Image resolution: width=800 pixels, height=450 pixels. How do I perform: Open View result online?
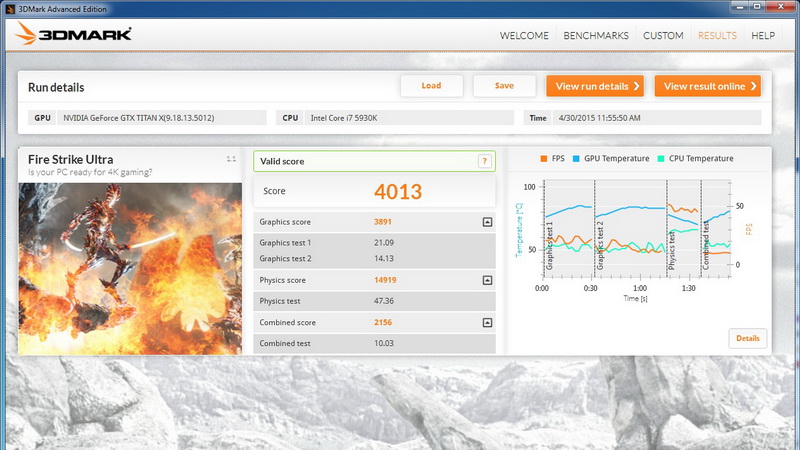click(707, 86)
